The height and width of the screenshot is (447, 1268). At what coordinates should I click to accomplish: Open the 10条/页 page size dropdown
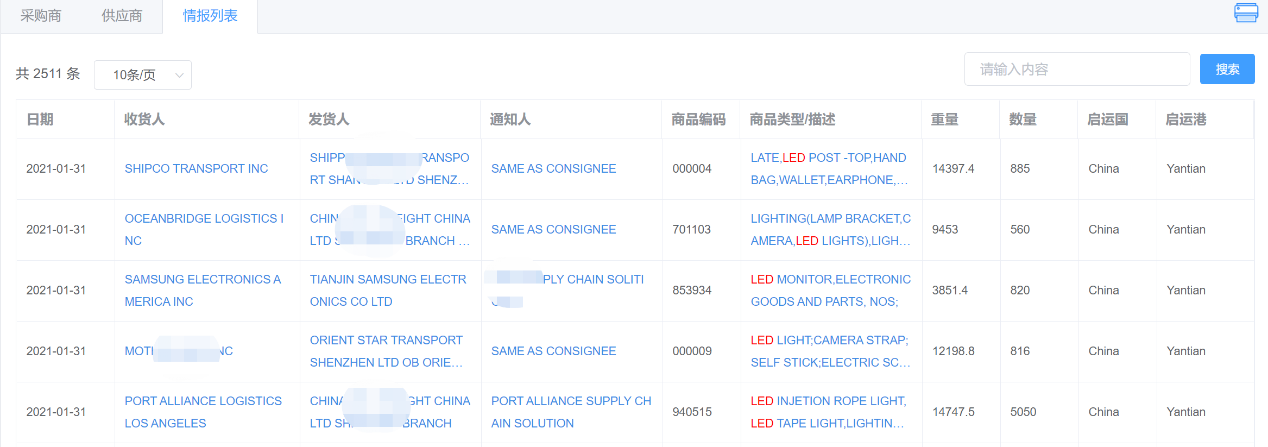143,75
